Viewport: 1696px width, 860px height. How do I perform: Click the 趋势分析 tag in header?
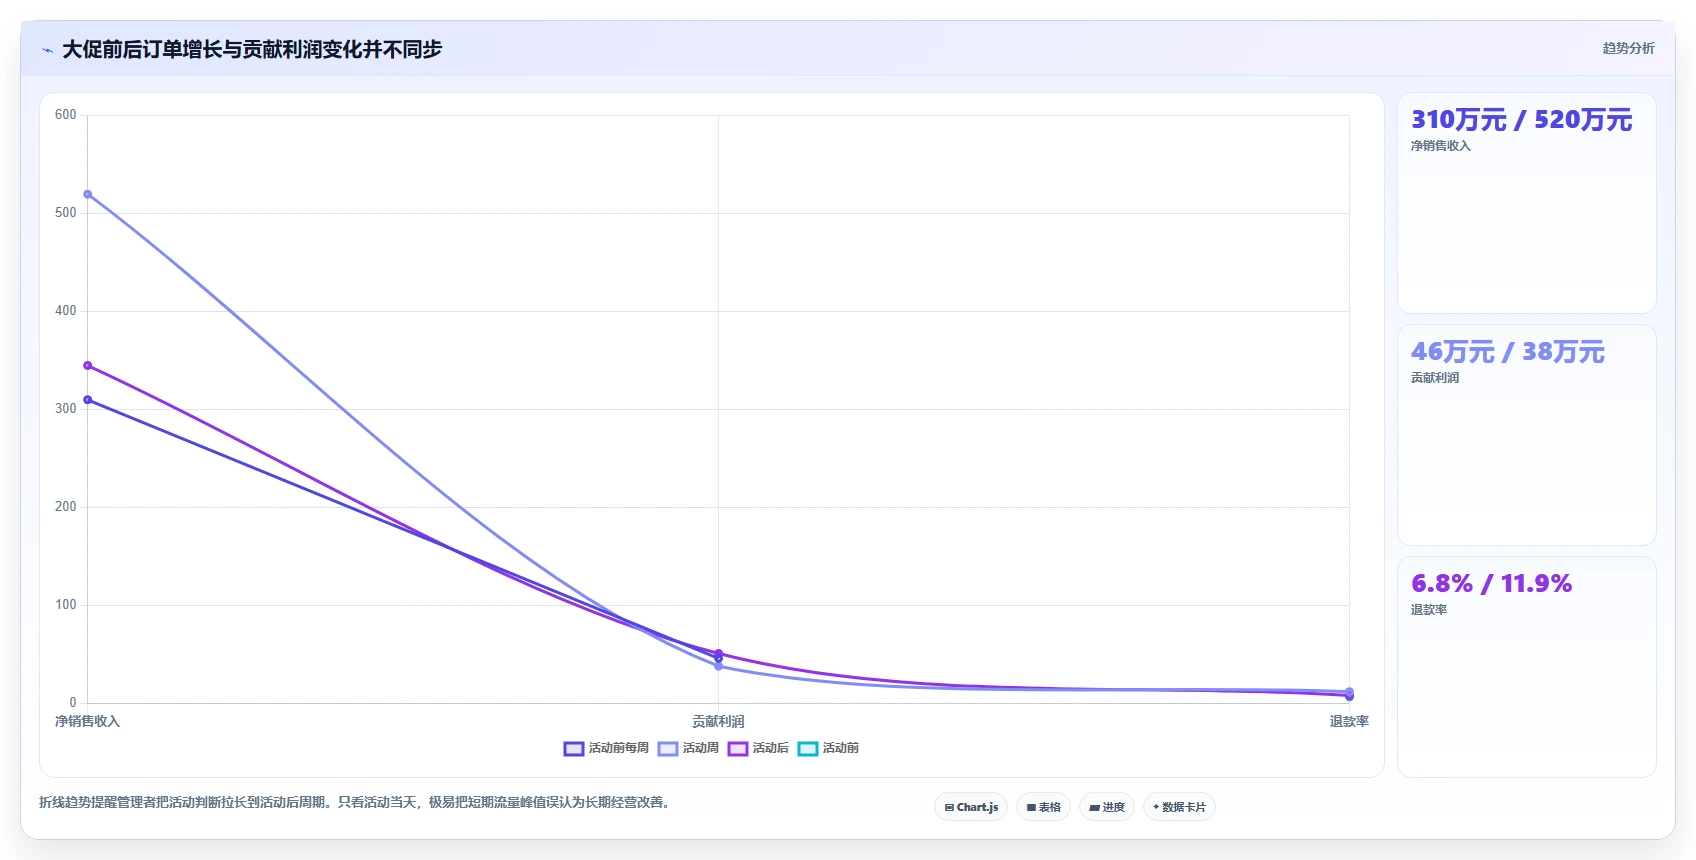coord(1628,48)
